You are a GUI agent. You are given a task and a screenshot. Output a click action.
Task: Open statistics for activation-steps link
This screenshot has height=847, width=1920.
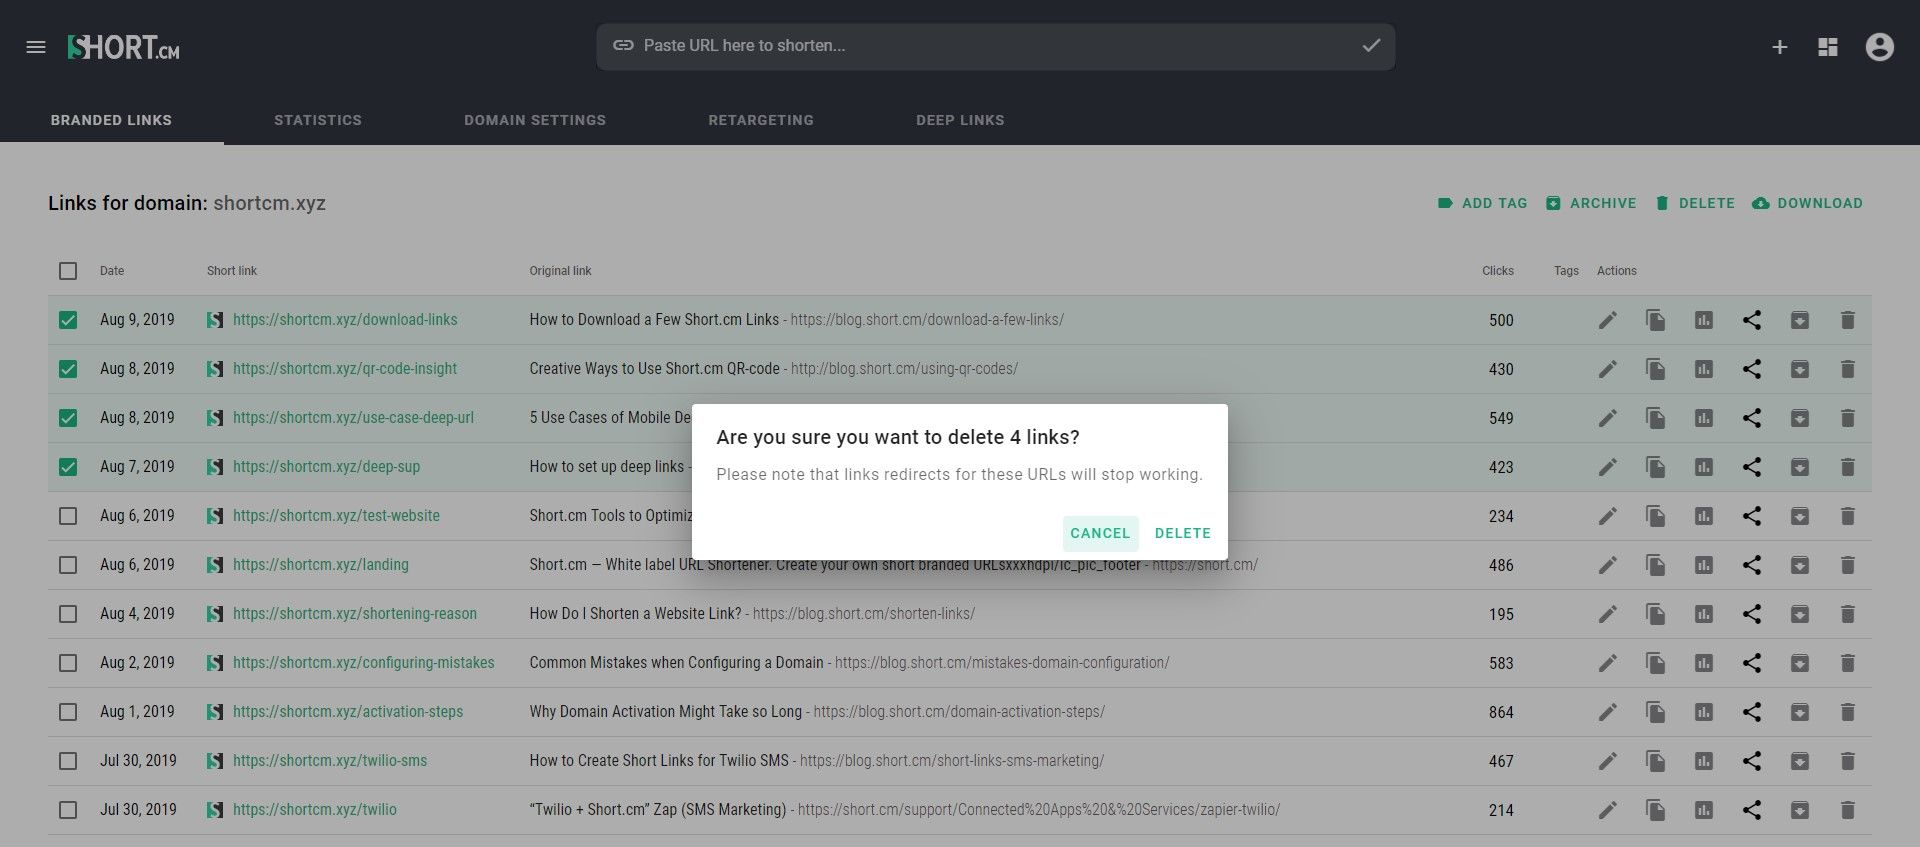pos(1703,712)
